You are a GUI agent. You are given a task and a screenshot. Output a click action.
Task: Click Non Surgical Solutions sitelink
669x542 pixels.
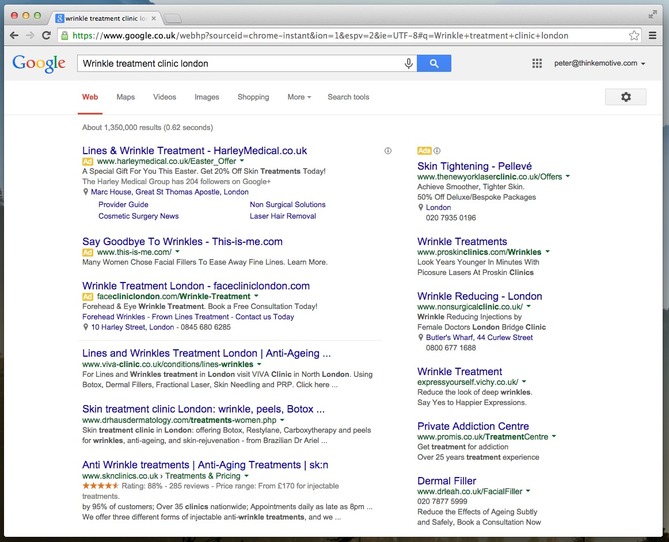click(x=288, y=204)
